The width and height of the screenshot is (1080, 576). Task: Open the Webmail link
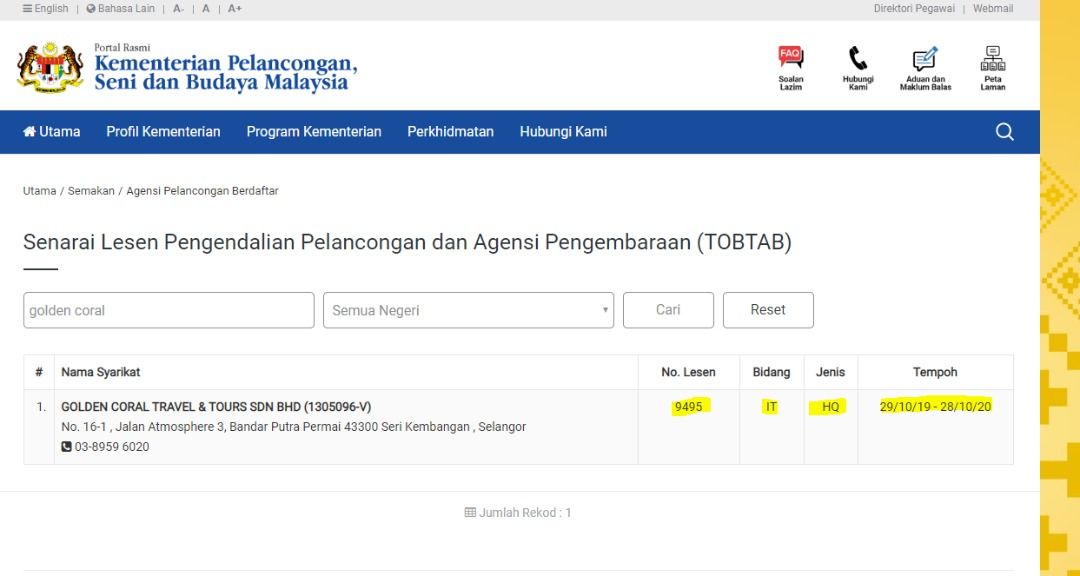click(x=993, y=8)
